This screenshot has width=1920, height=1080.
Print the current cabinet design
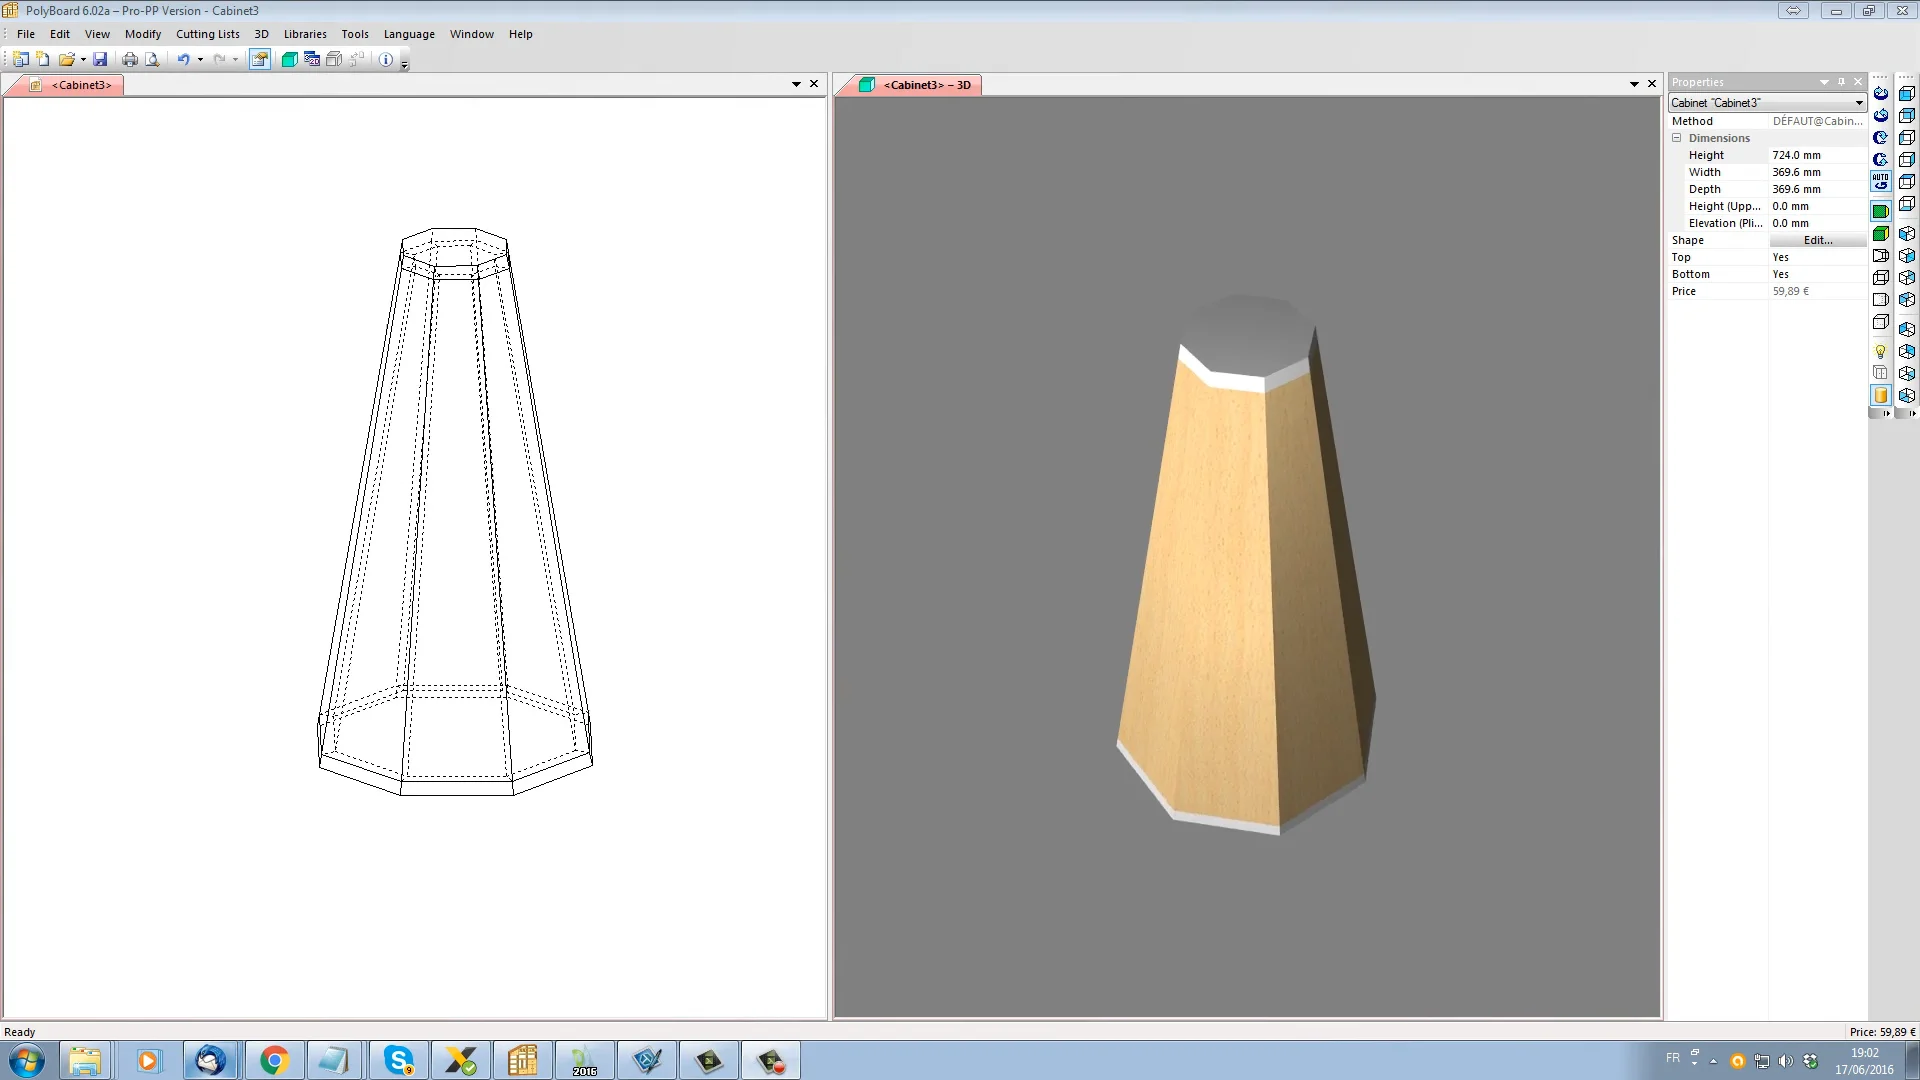130,59
